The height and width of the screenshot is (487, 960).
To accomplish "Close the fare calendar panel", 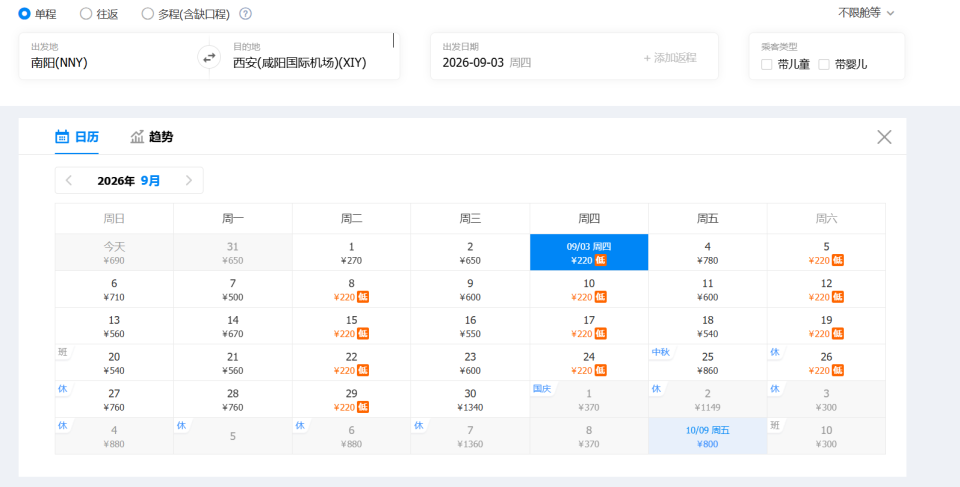I will pos(884,137).
